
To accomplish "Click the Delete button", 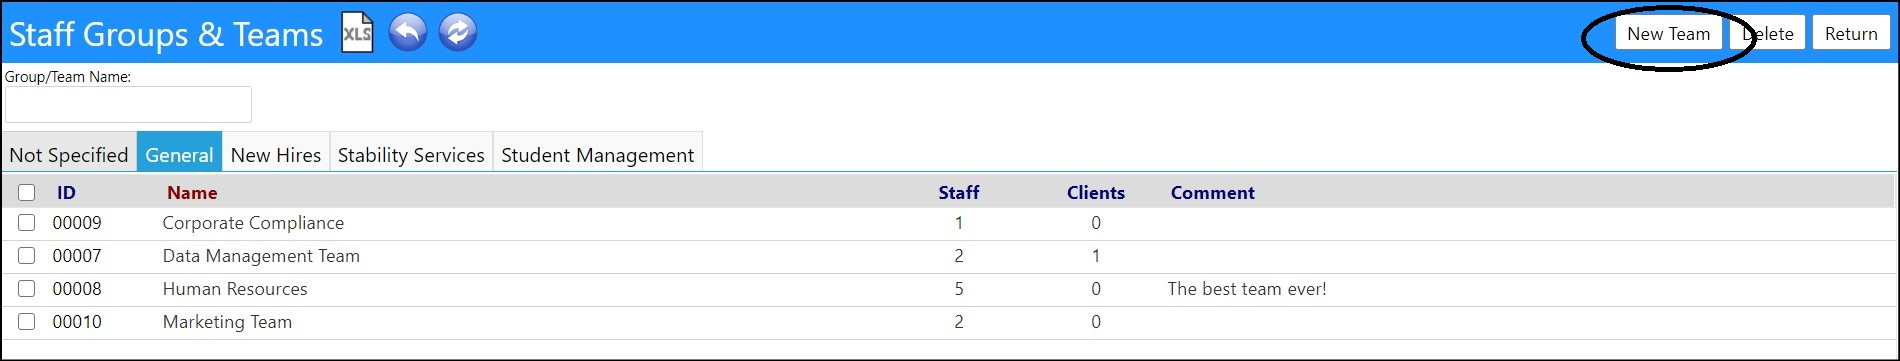I will [x=1767, y=34].
